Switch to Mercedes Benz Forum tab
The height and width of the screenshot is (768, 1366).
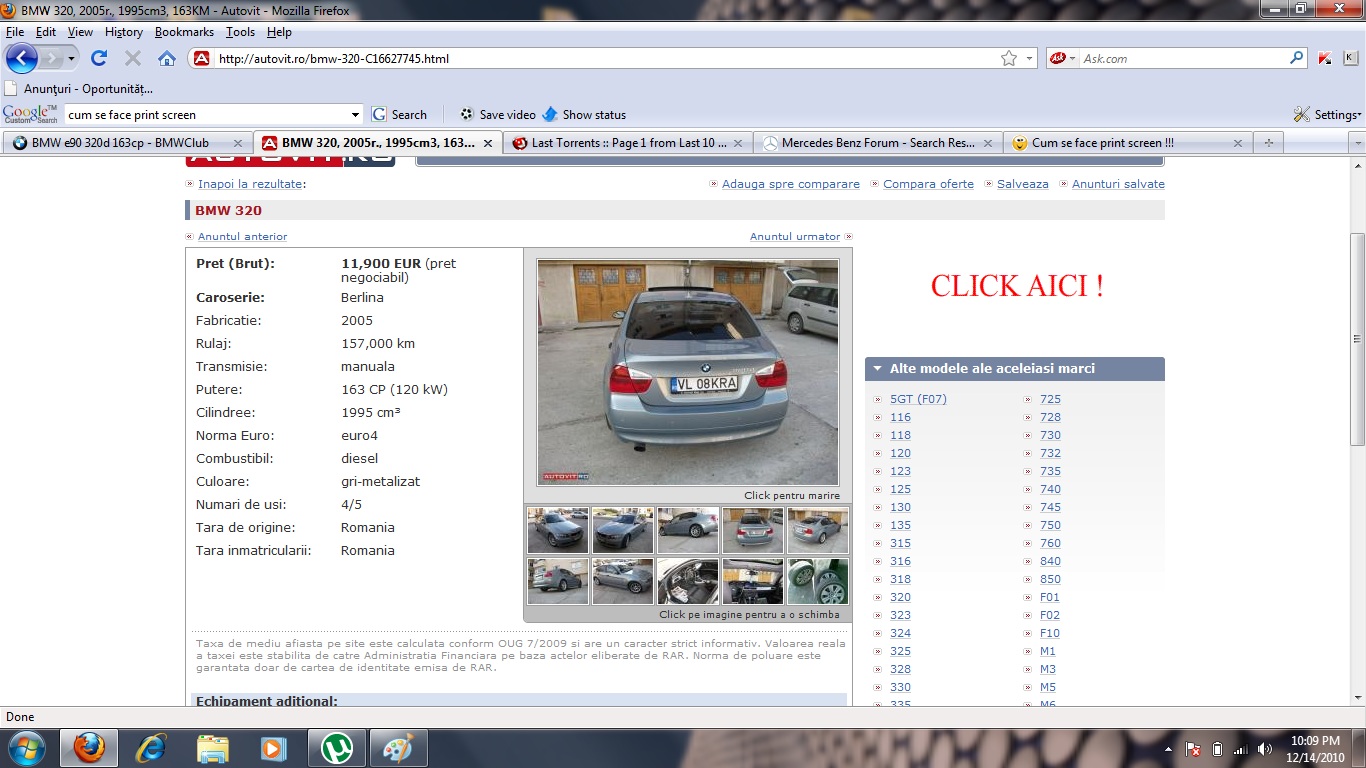878,143
